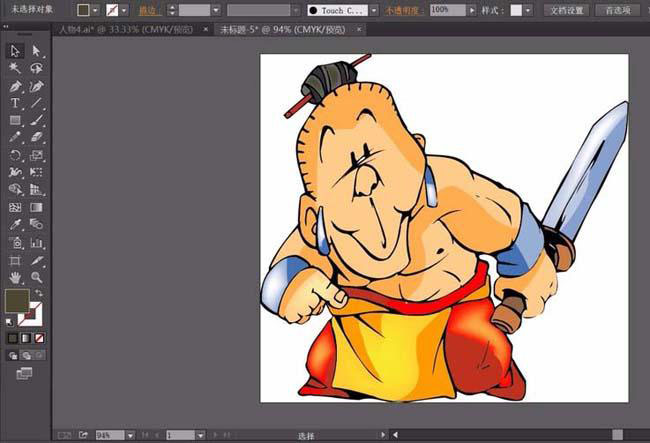
Task: Open the variable width profile dropdown
Action: click(x=296, y=10)
